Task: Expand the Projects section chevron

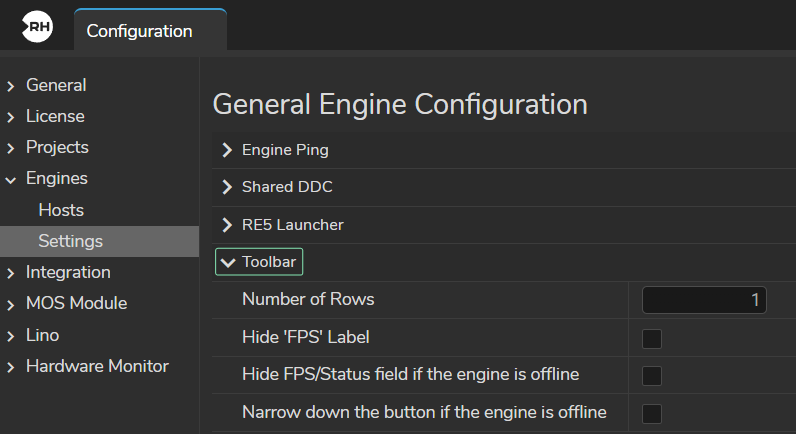Action: click(x=11, y=148)
